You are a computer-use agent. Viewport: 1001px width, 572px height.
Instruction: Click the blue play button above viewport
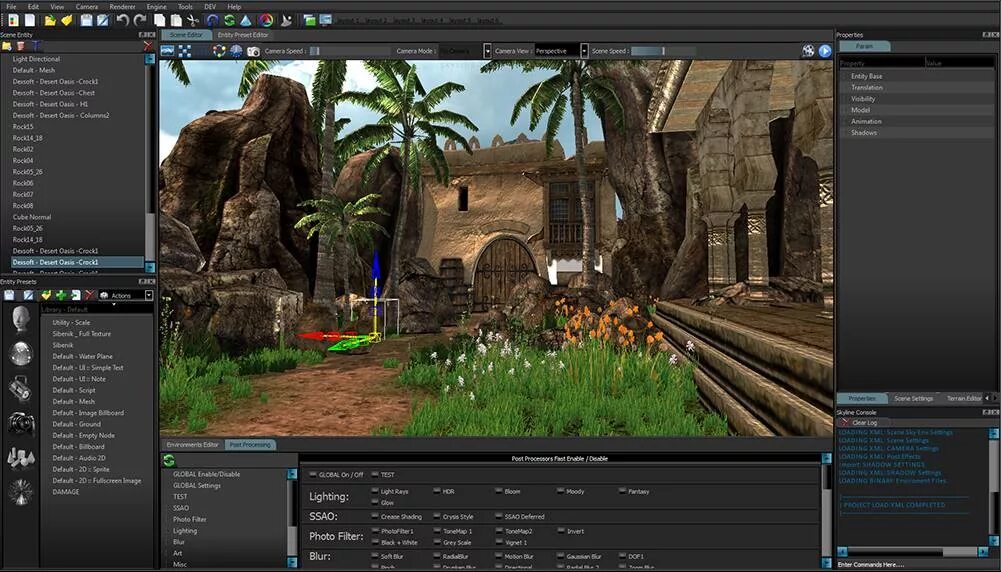point(825,51)
